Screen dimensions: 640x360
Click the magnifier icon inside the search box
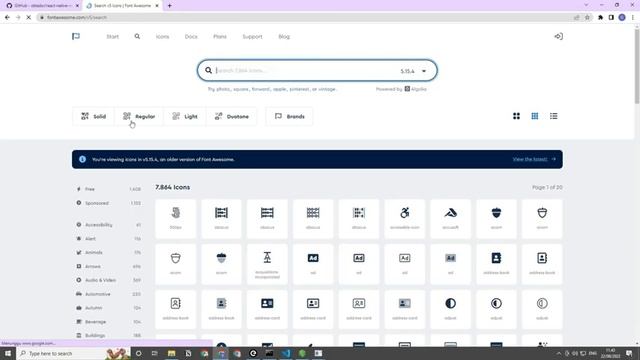(x=208, y=70)
